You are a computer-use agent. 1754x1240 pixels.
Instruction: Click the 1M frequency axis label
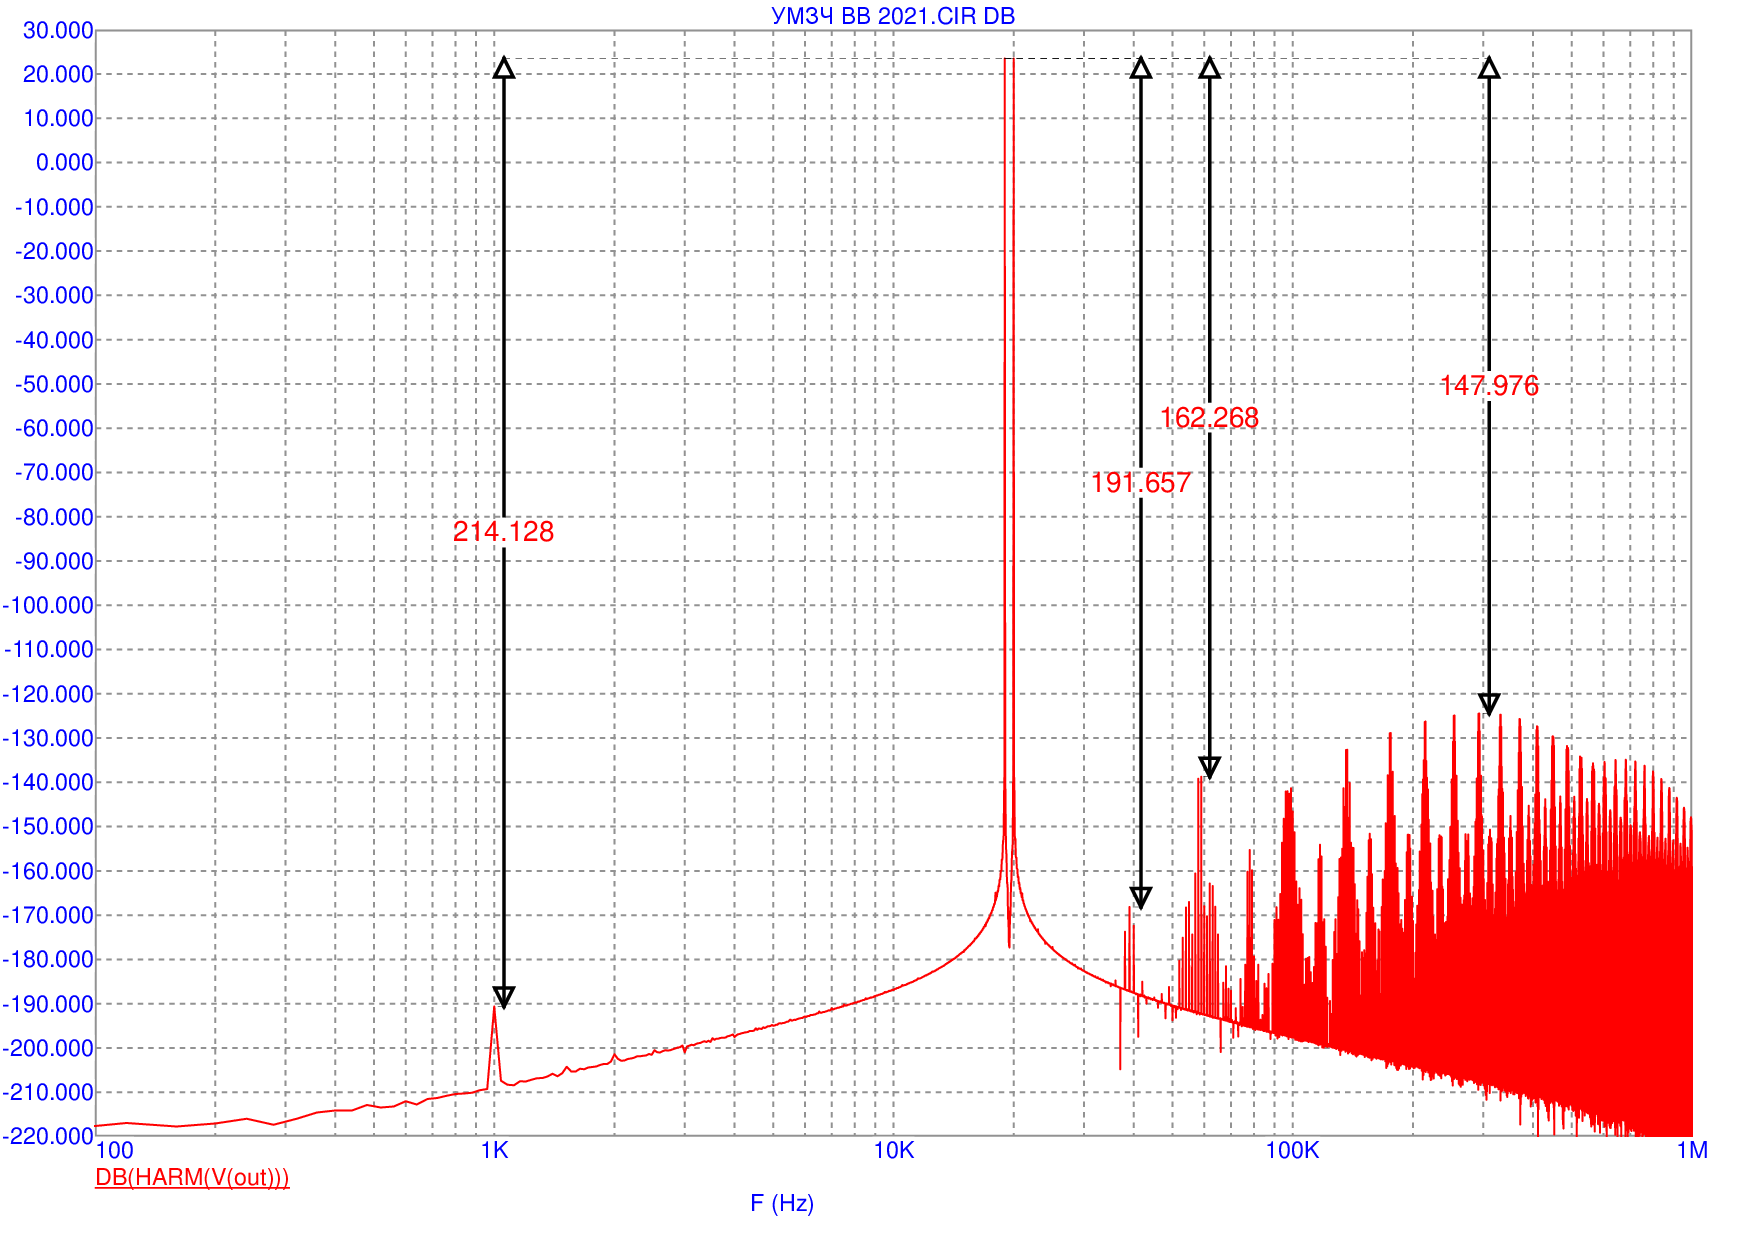coord(1692,1150)
